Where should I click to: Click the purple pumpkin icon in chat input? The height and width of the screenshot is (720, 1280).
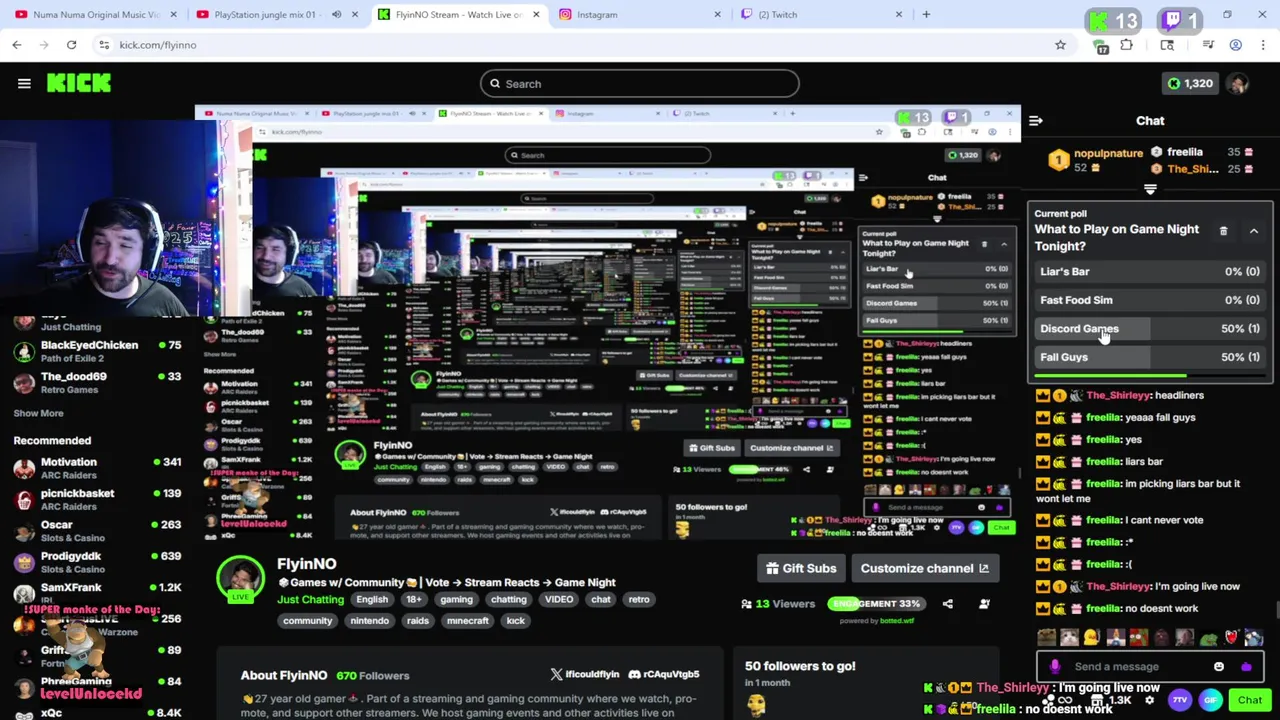point(1246,667)
